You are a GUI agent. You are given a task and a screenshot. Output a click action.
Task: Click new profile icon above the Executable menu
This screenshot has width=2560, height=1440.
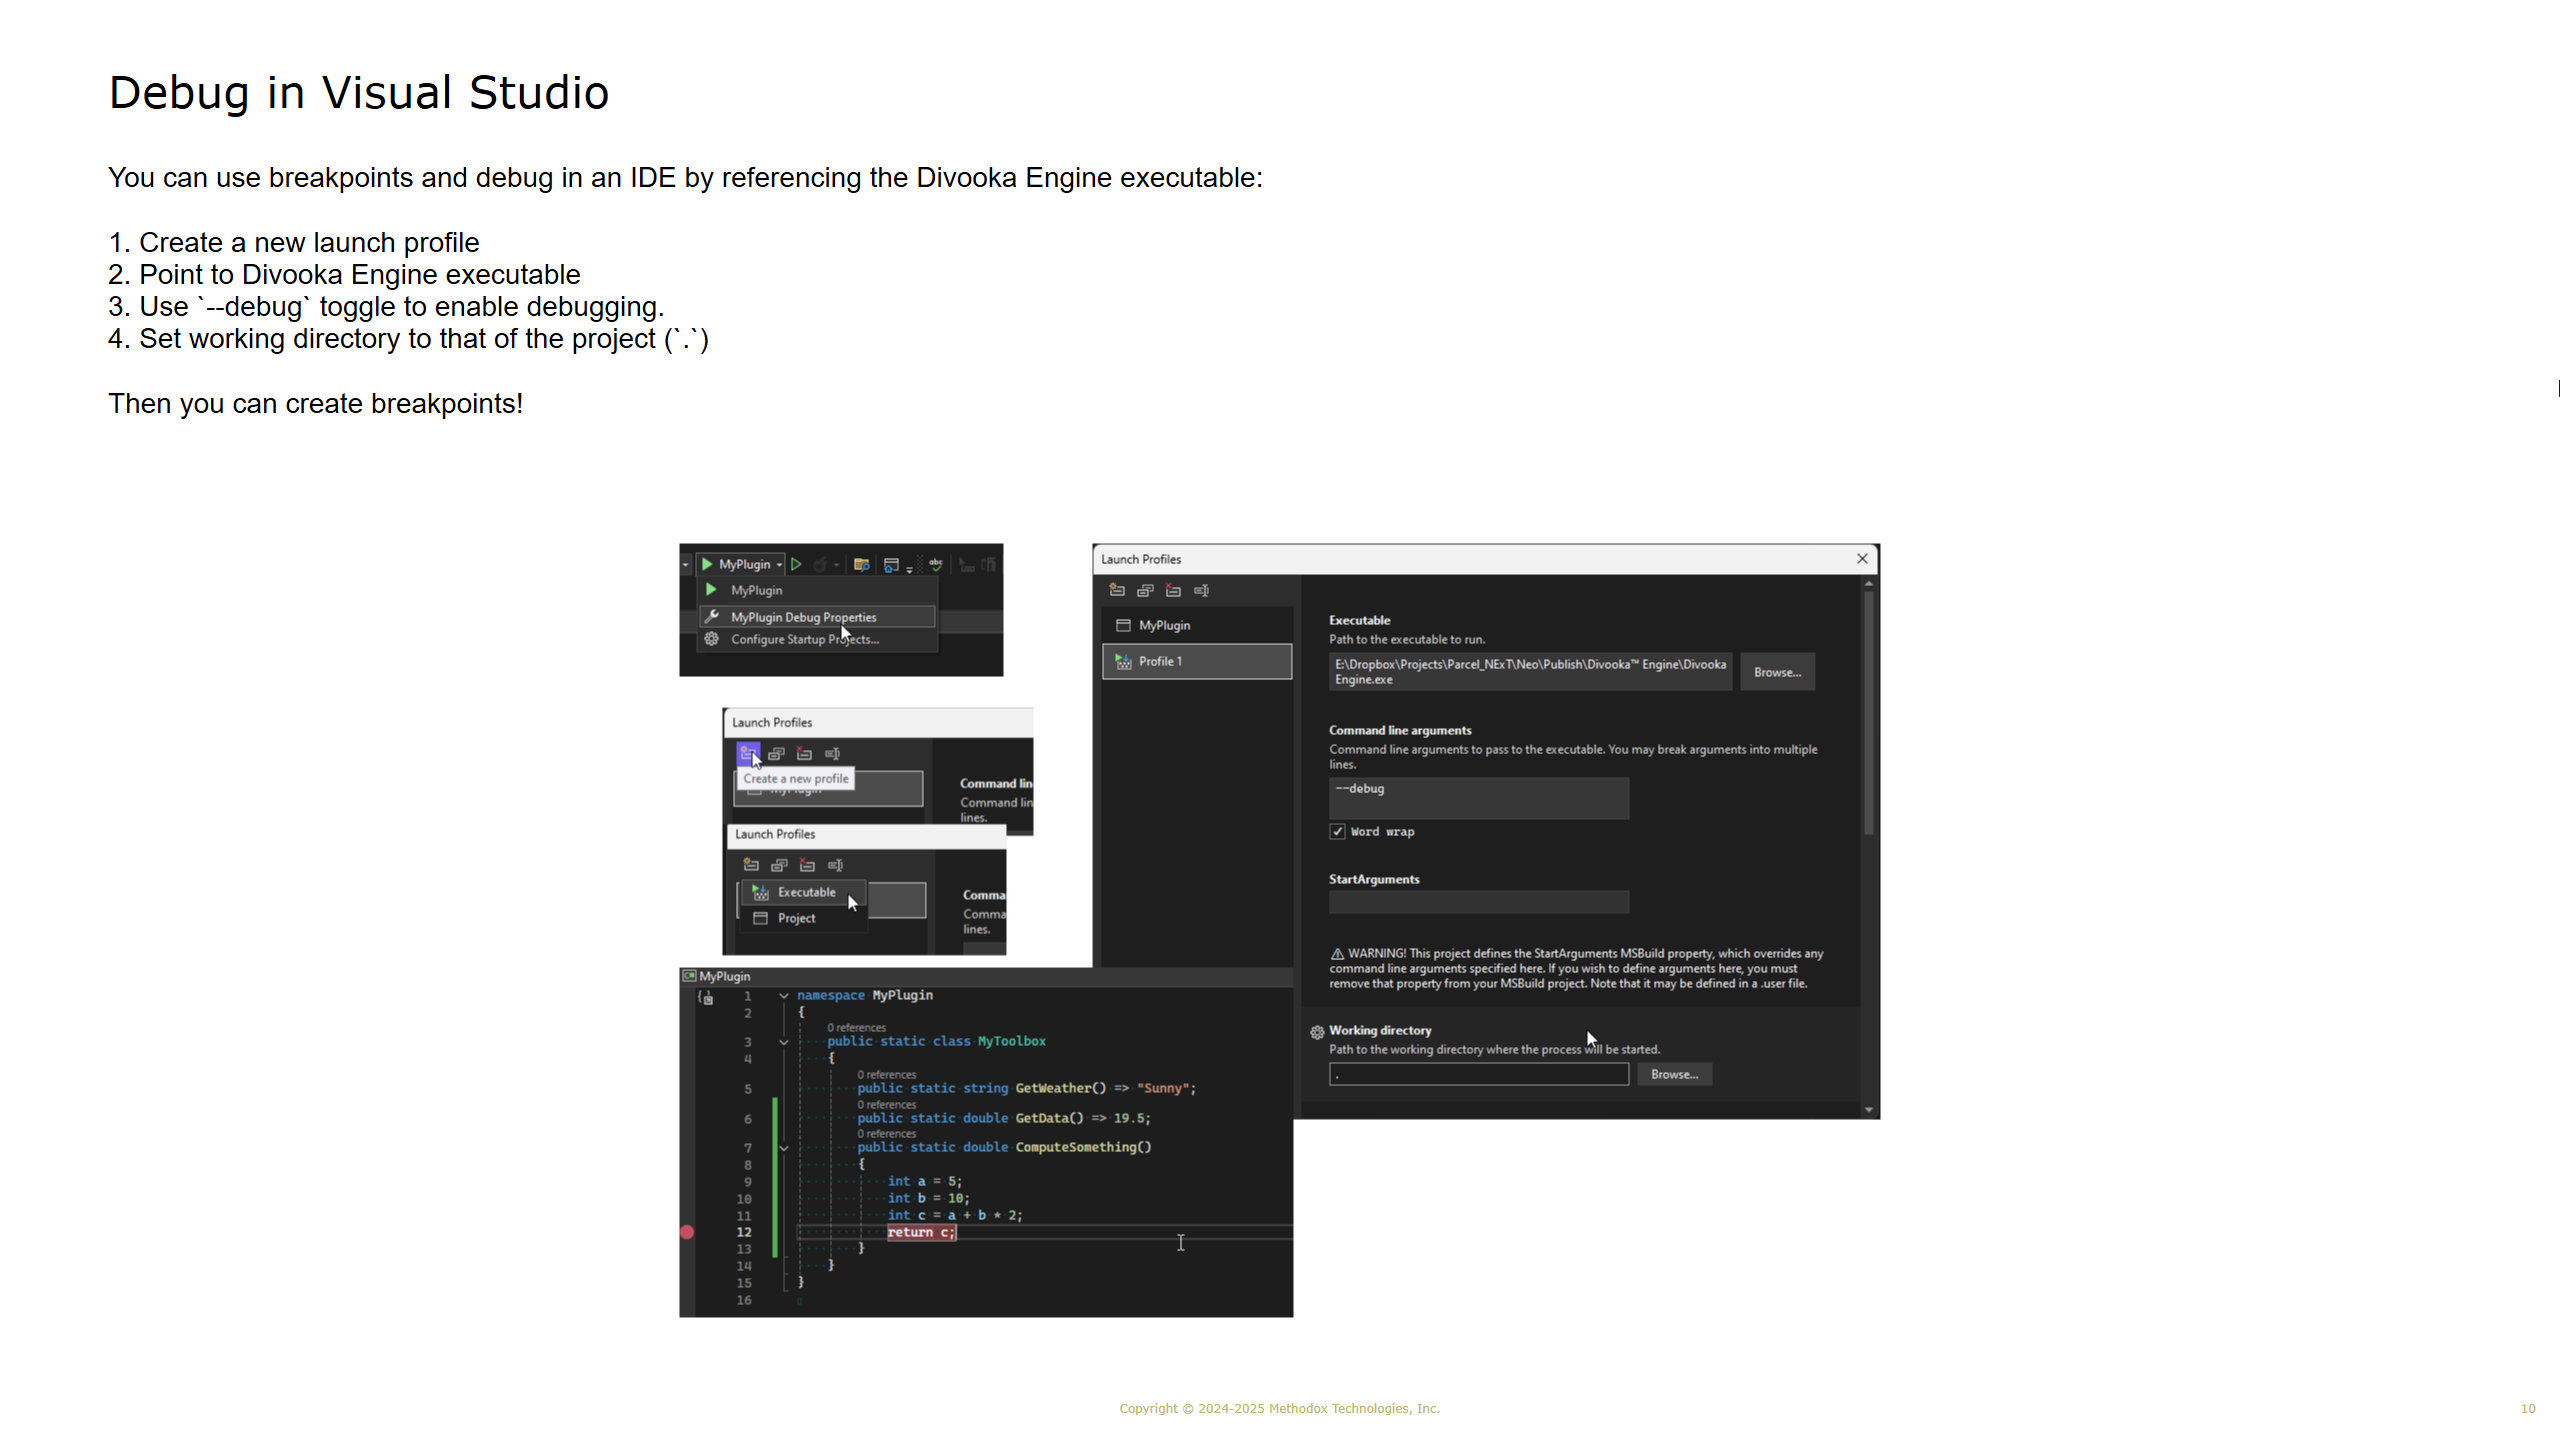(751, 865)
